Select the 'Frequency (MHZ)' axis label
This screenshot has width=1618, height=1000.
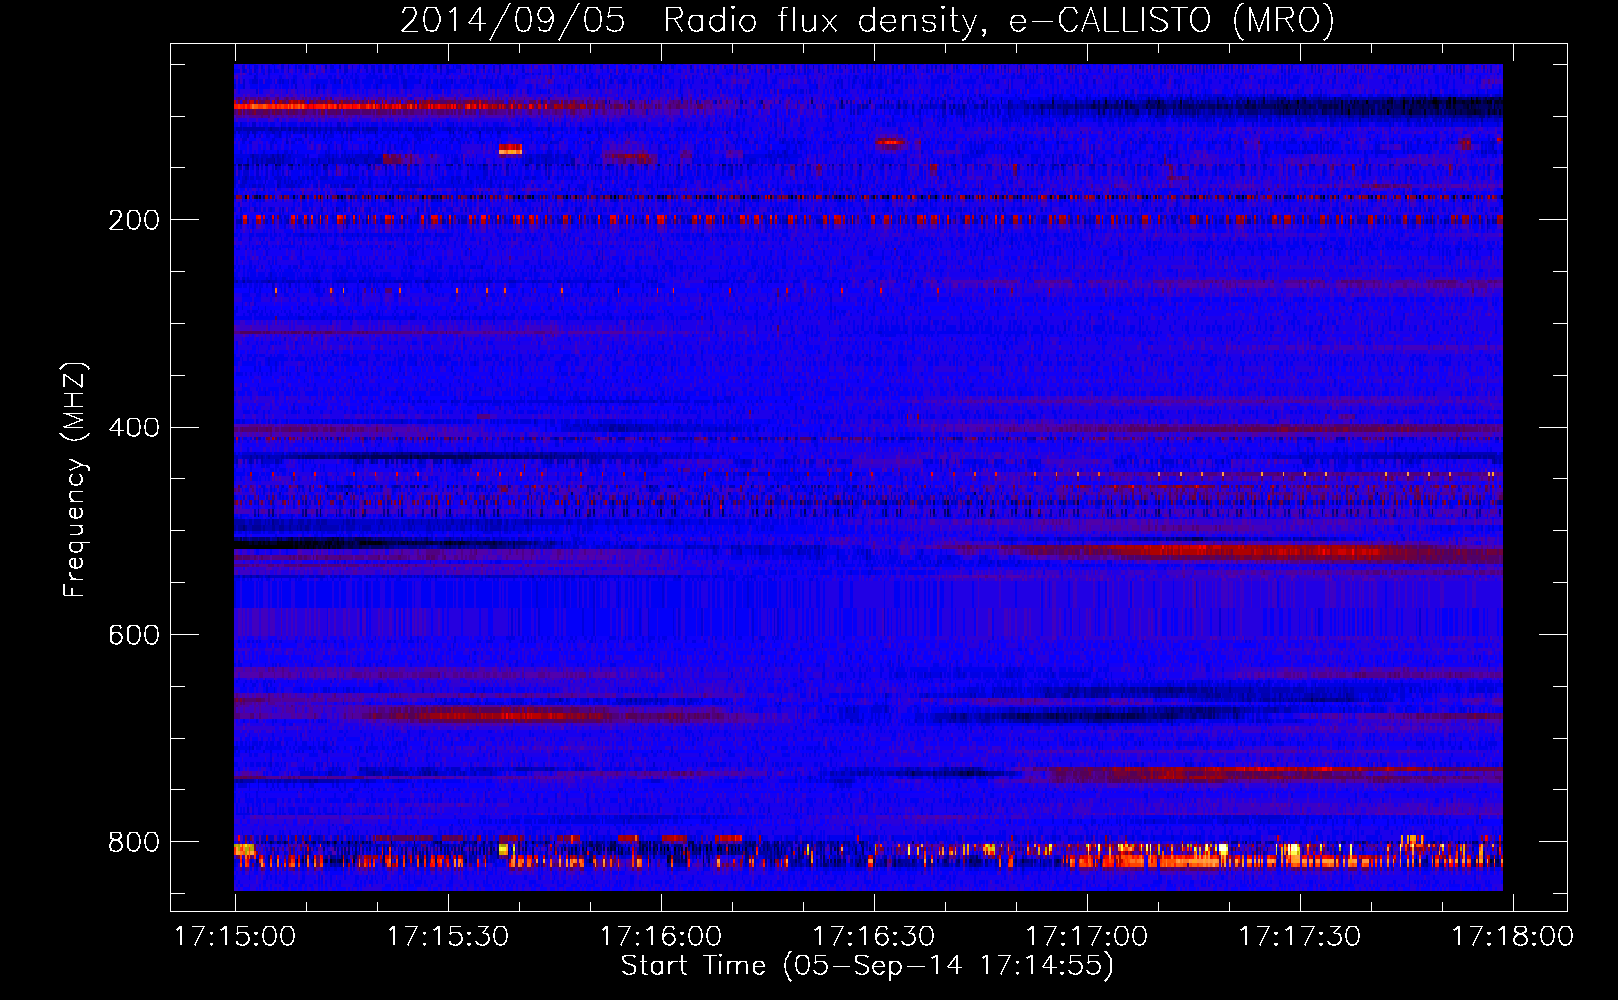75,480
